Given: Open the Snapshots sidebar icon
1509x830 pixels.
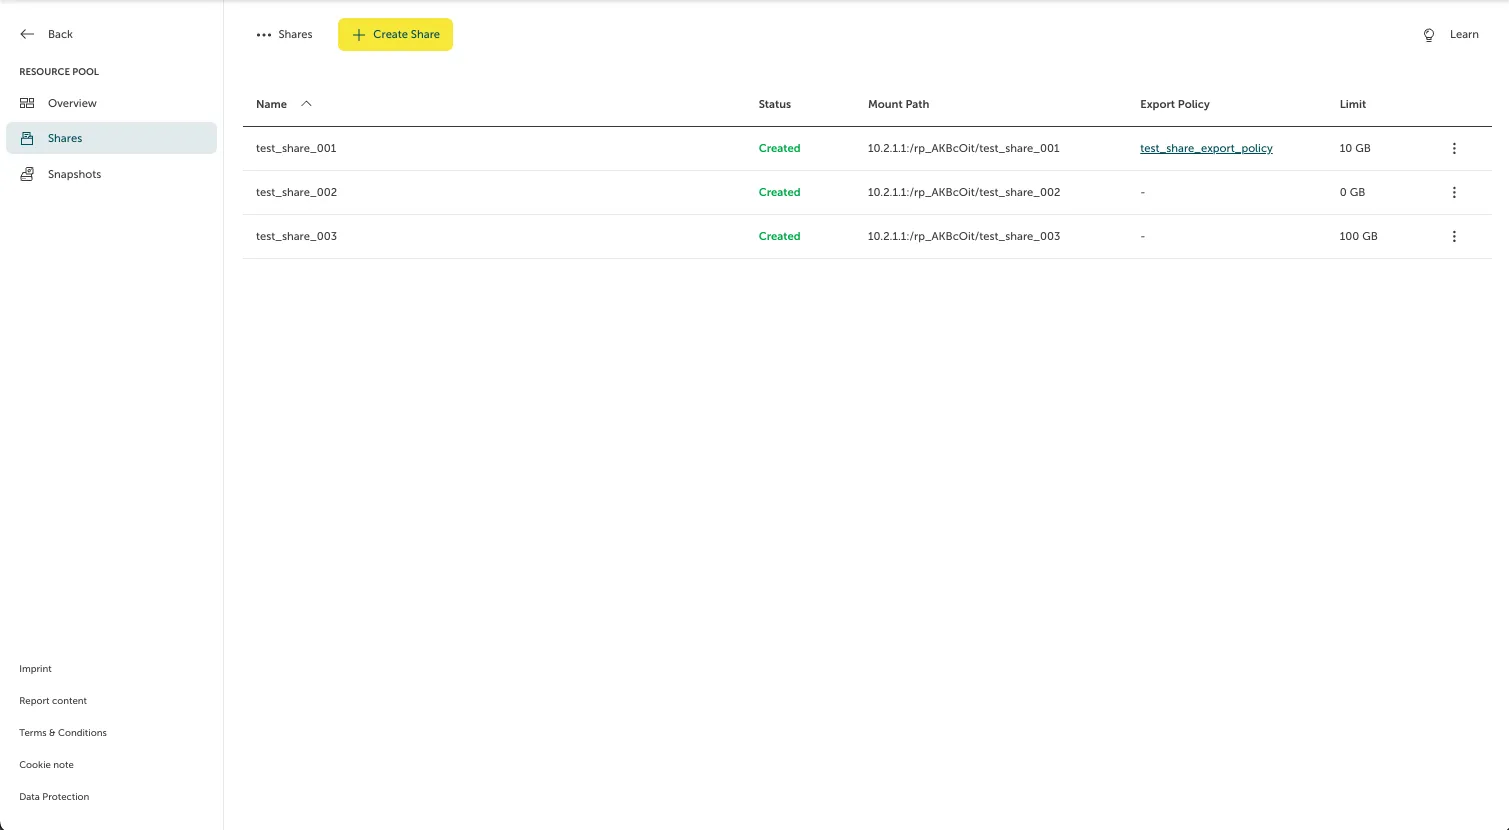Looking at the screenshot, I should [27, 174].
